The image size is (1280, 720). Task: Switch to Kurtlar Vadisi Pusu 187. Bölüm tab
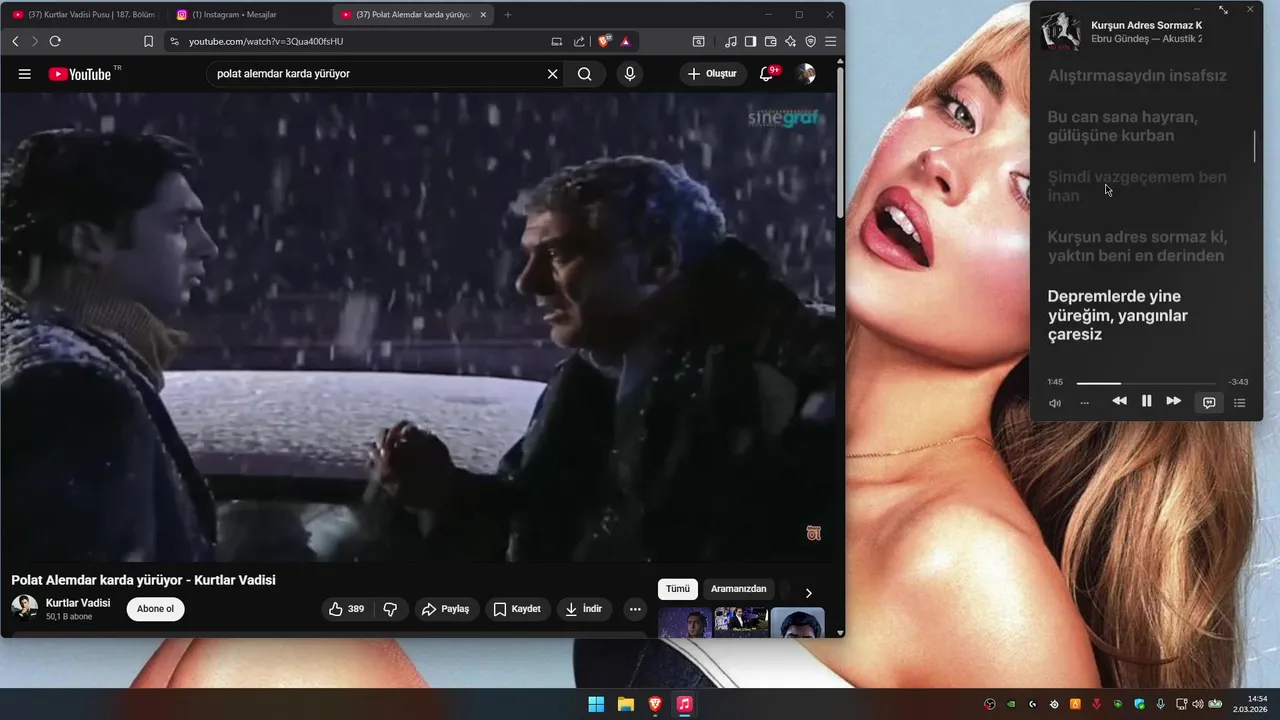pyautogui.click(x=85, y=15)
